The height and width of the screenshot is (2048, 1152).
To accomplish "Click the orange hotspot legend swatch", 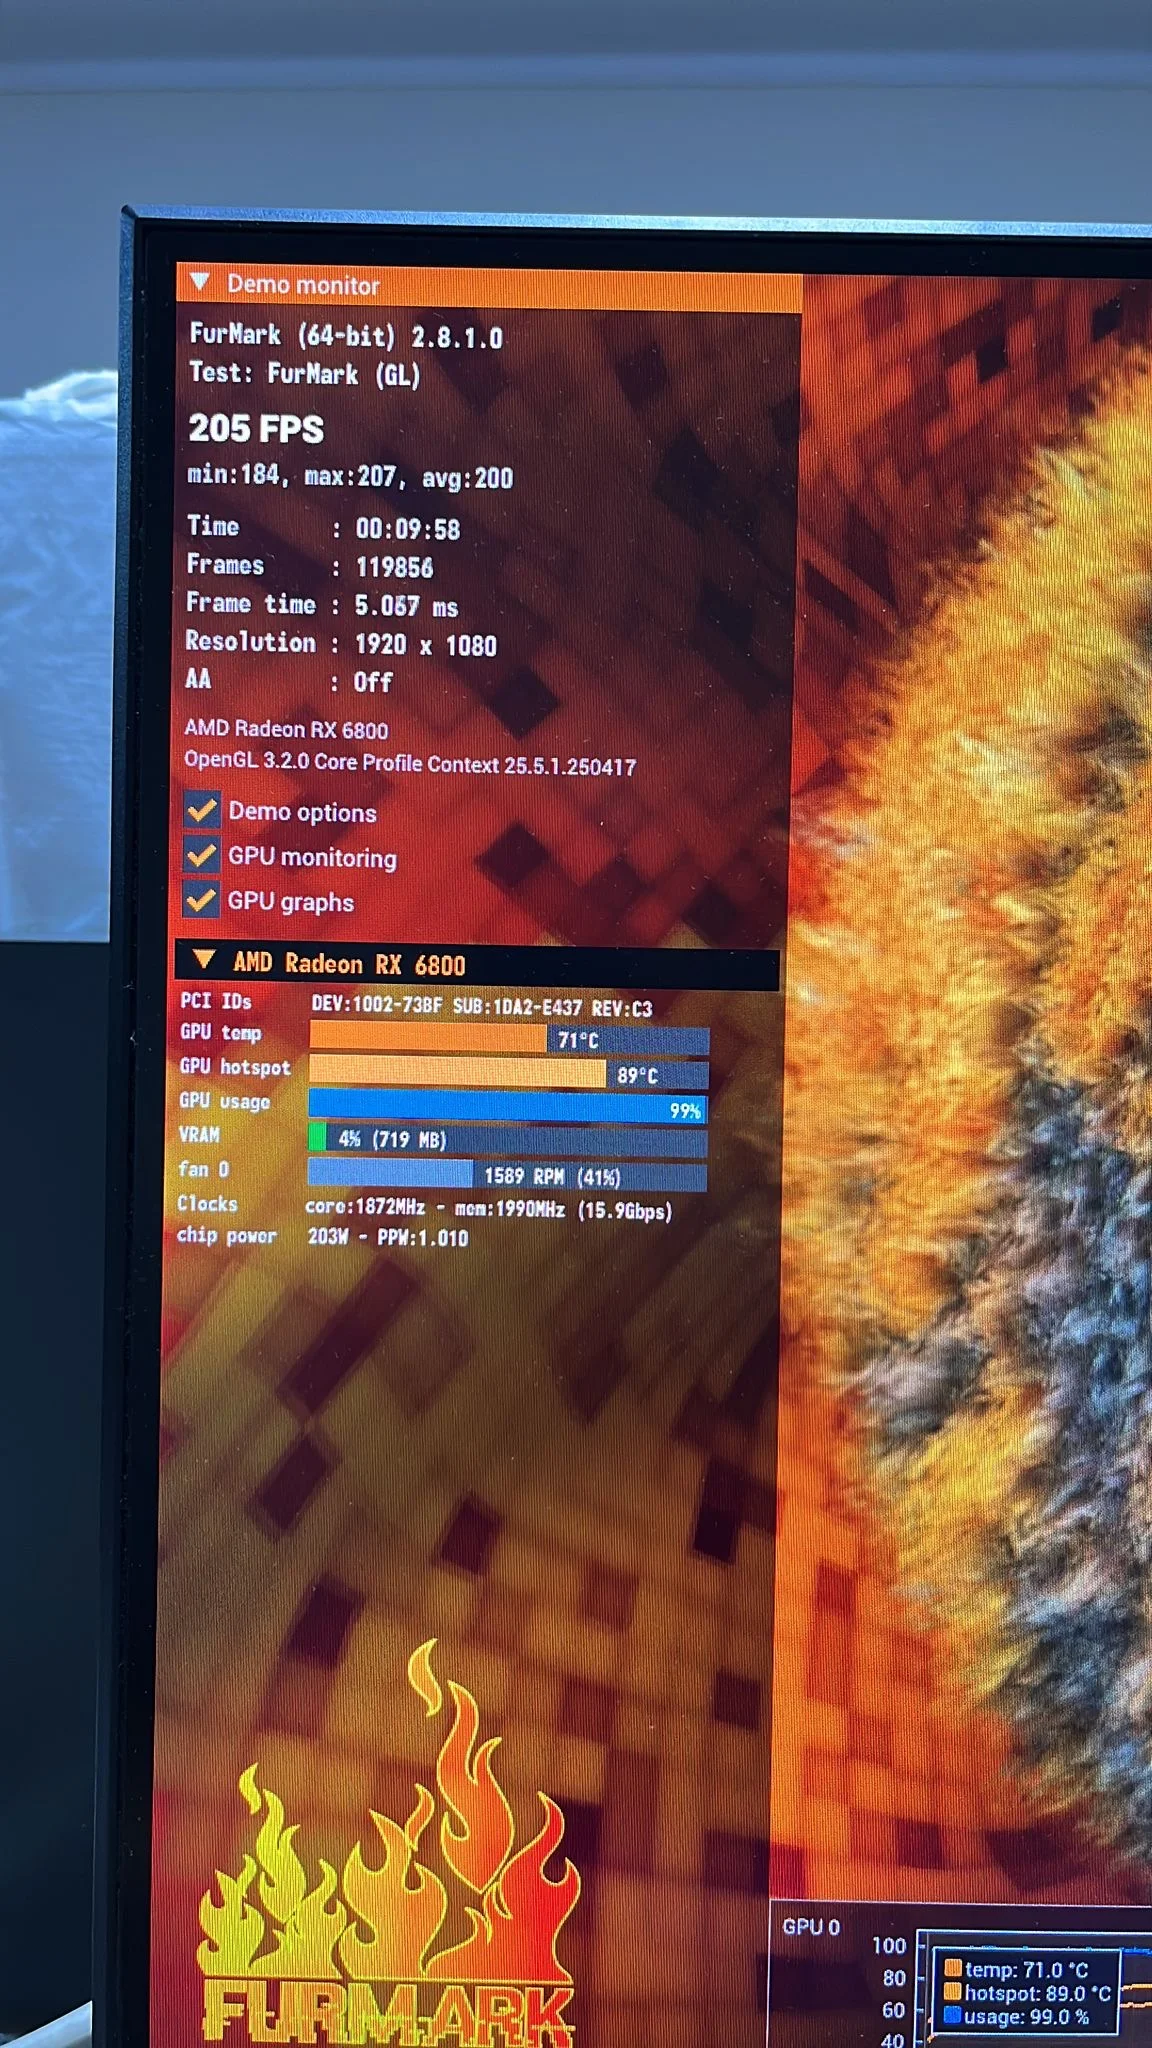I will click(953, 1991).
